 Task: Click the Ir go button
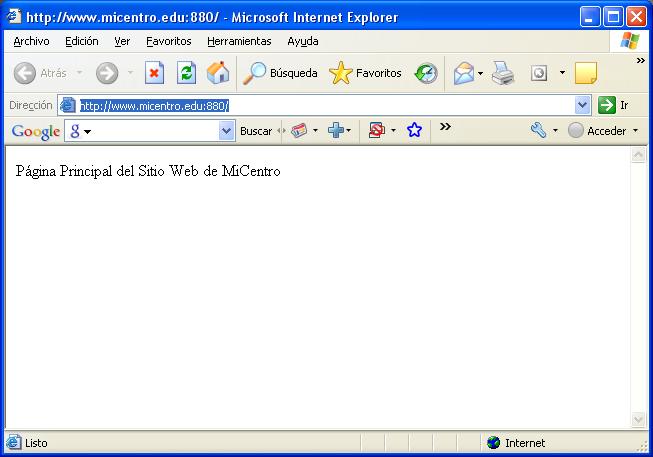[612, 105]
